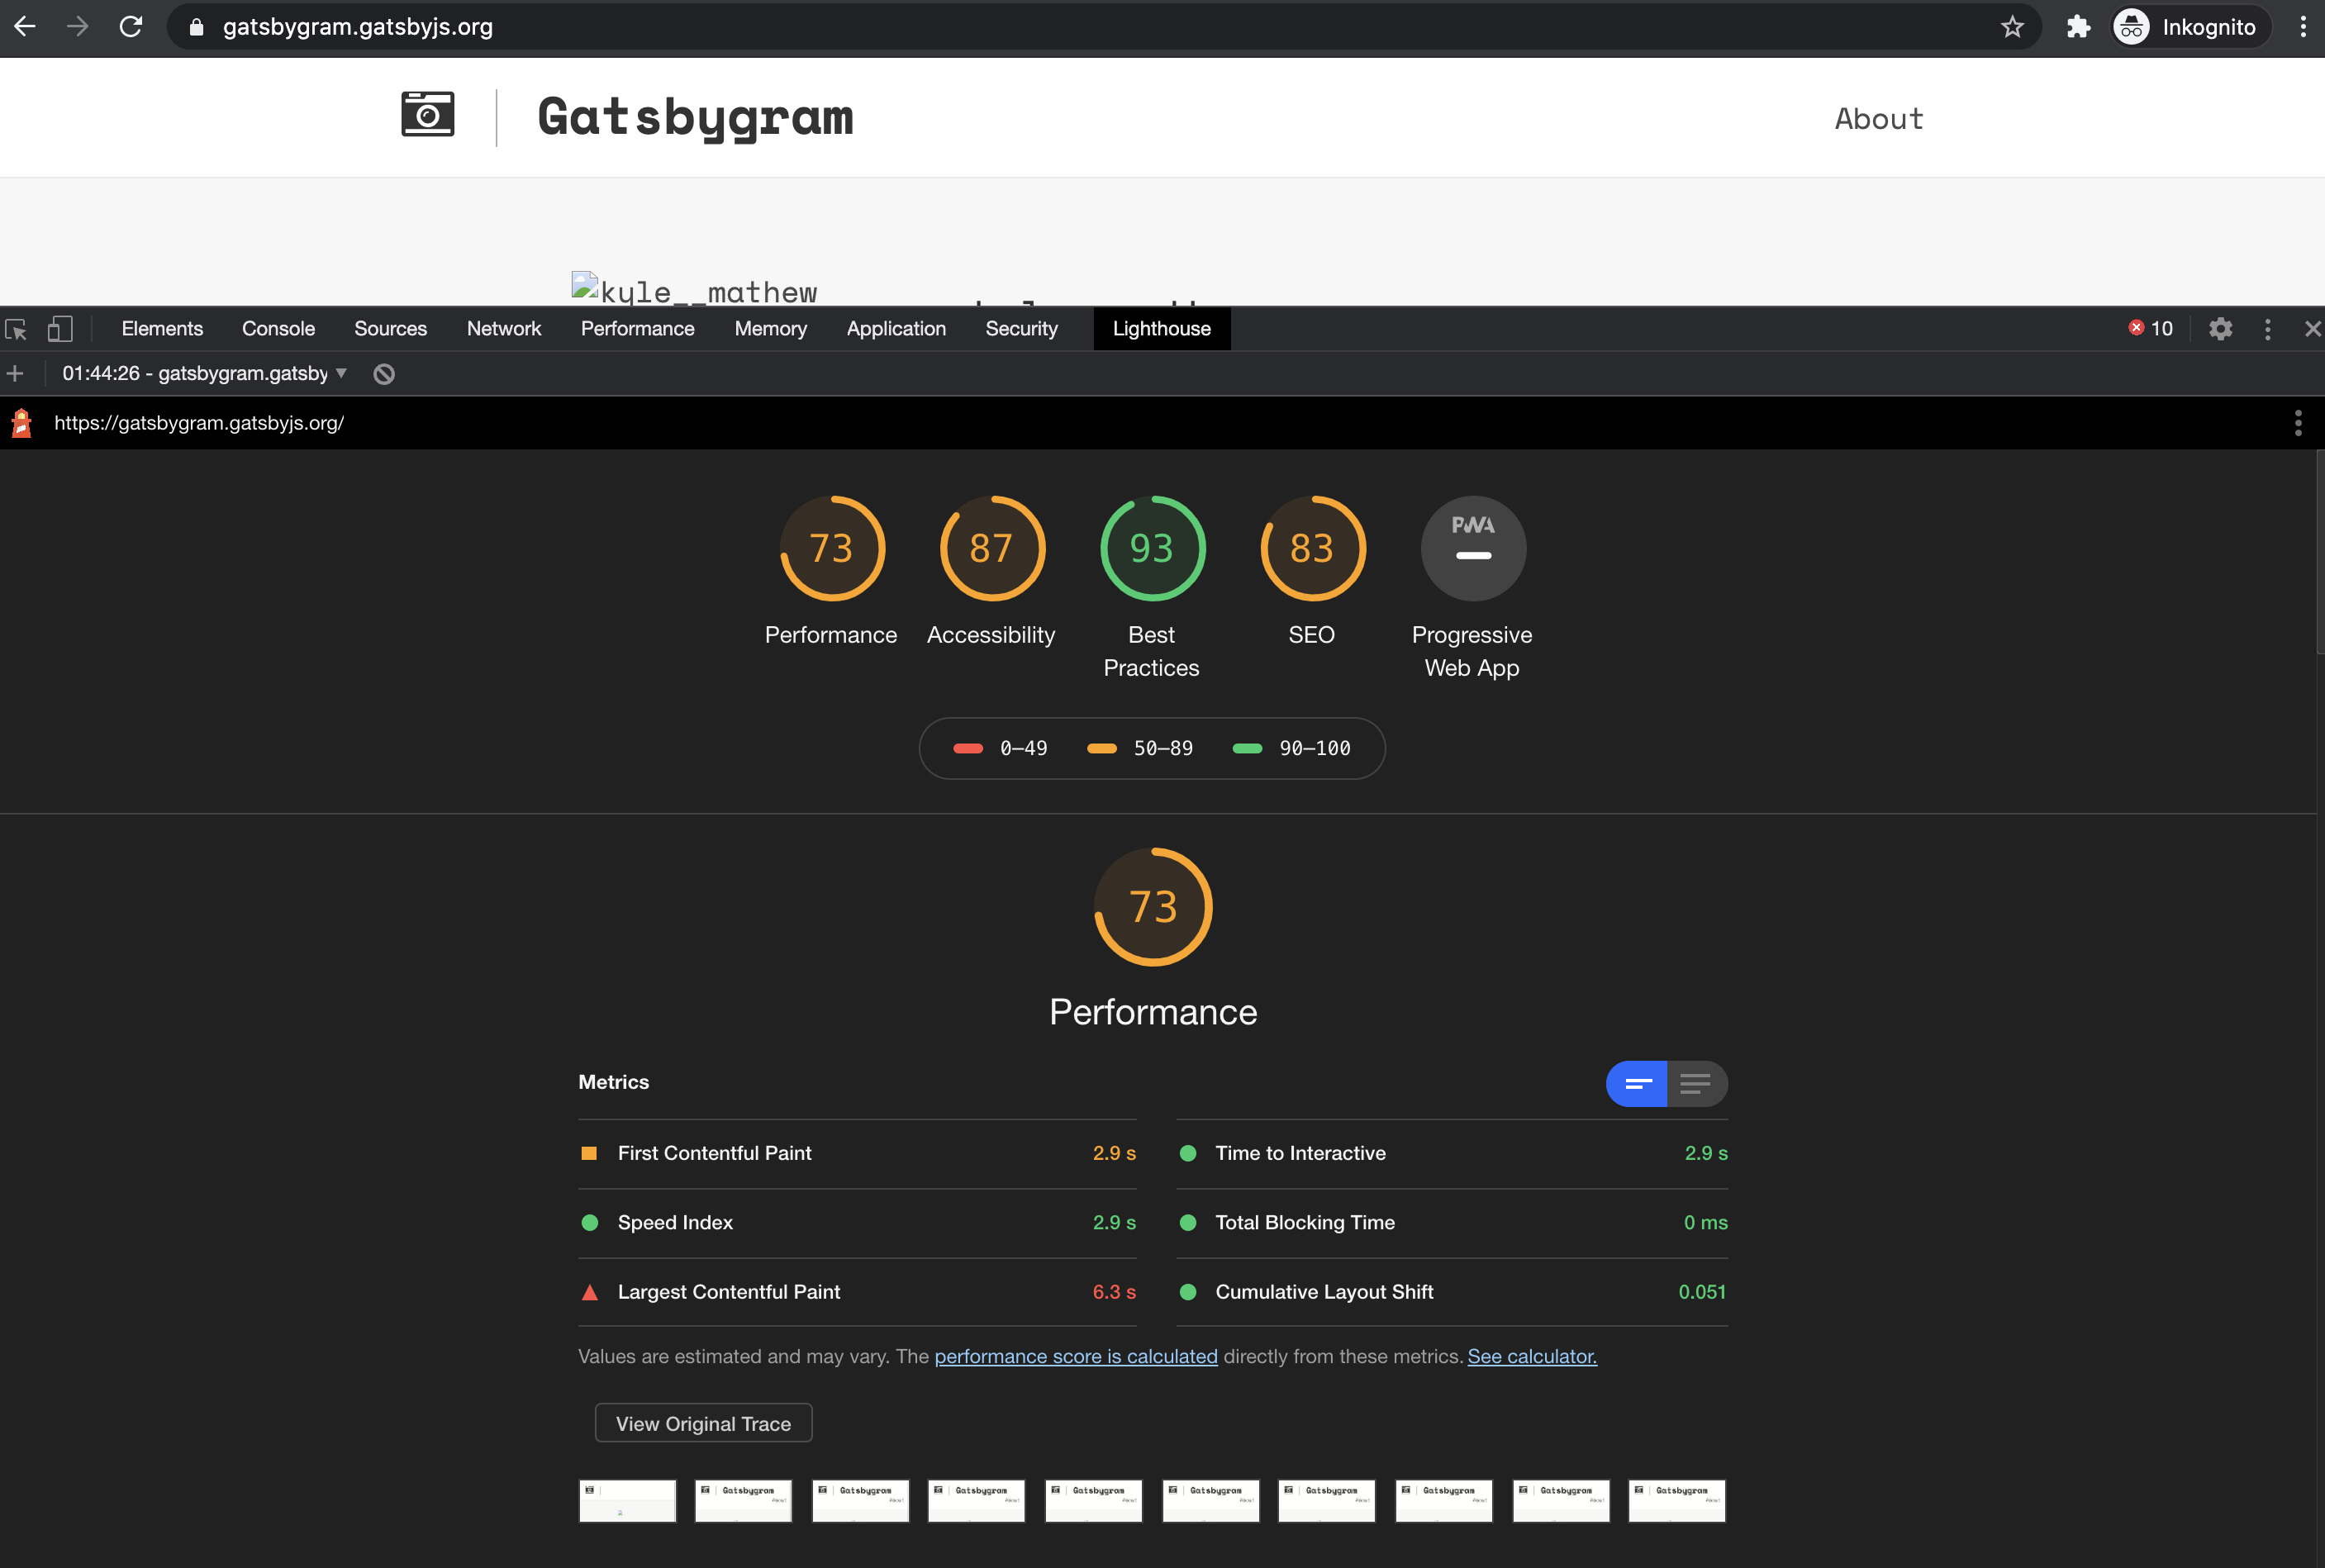Open the Console tab
The height and width of the screenshot is (1568, 2325).
[x=278, y=329]
